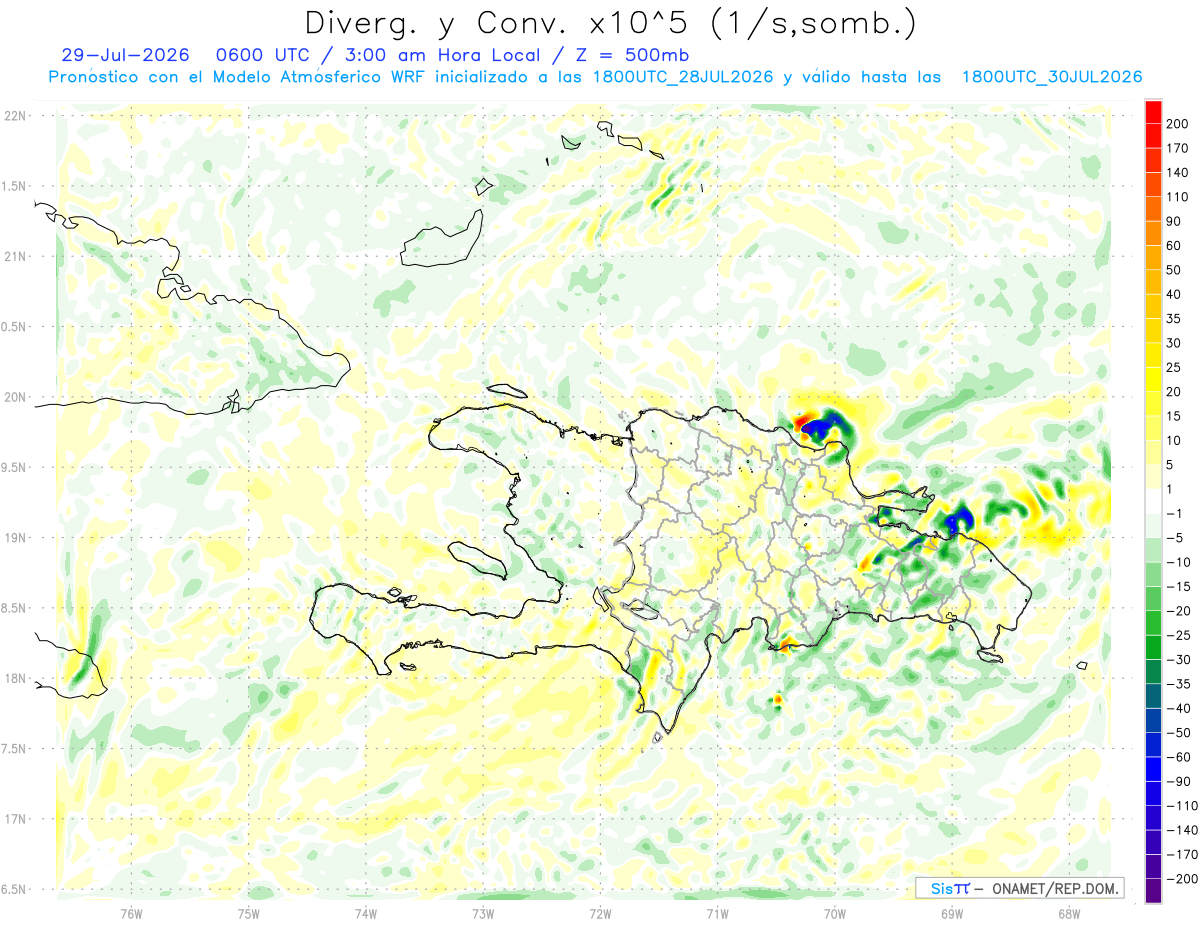Click the positive '50' color scale label
Image resolution: width=1200 pixels, height=927 pixels.
click(1174, 270)
